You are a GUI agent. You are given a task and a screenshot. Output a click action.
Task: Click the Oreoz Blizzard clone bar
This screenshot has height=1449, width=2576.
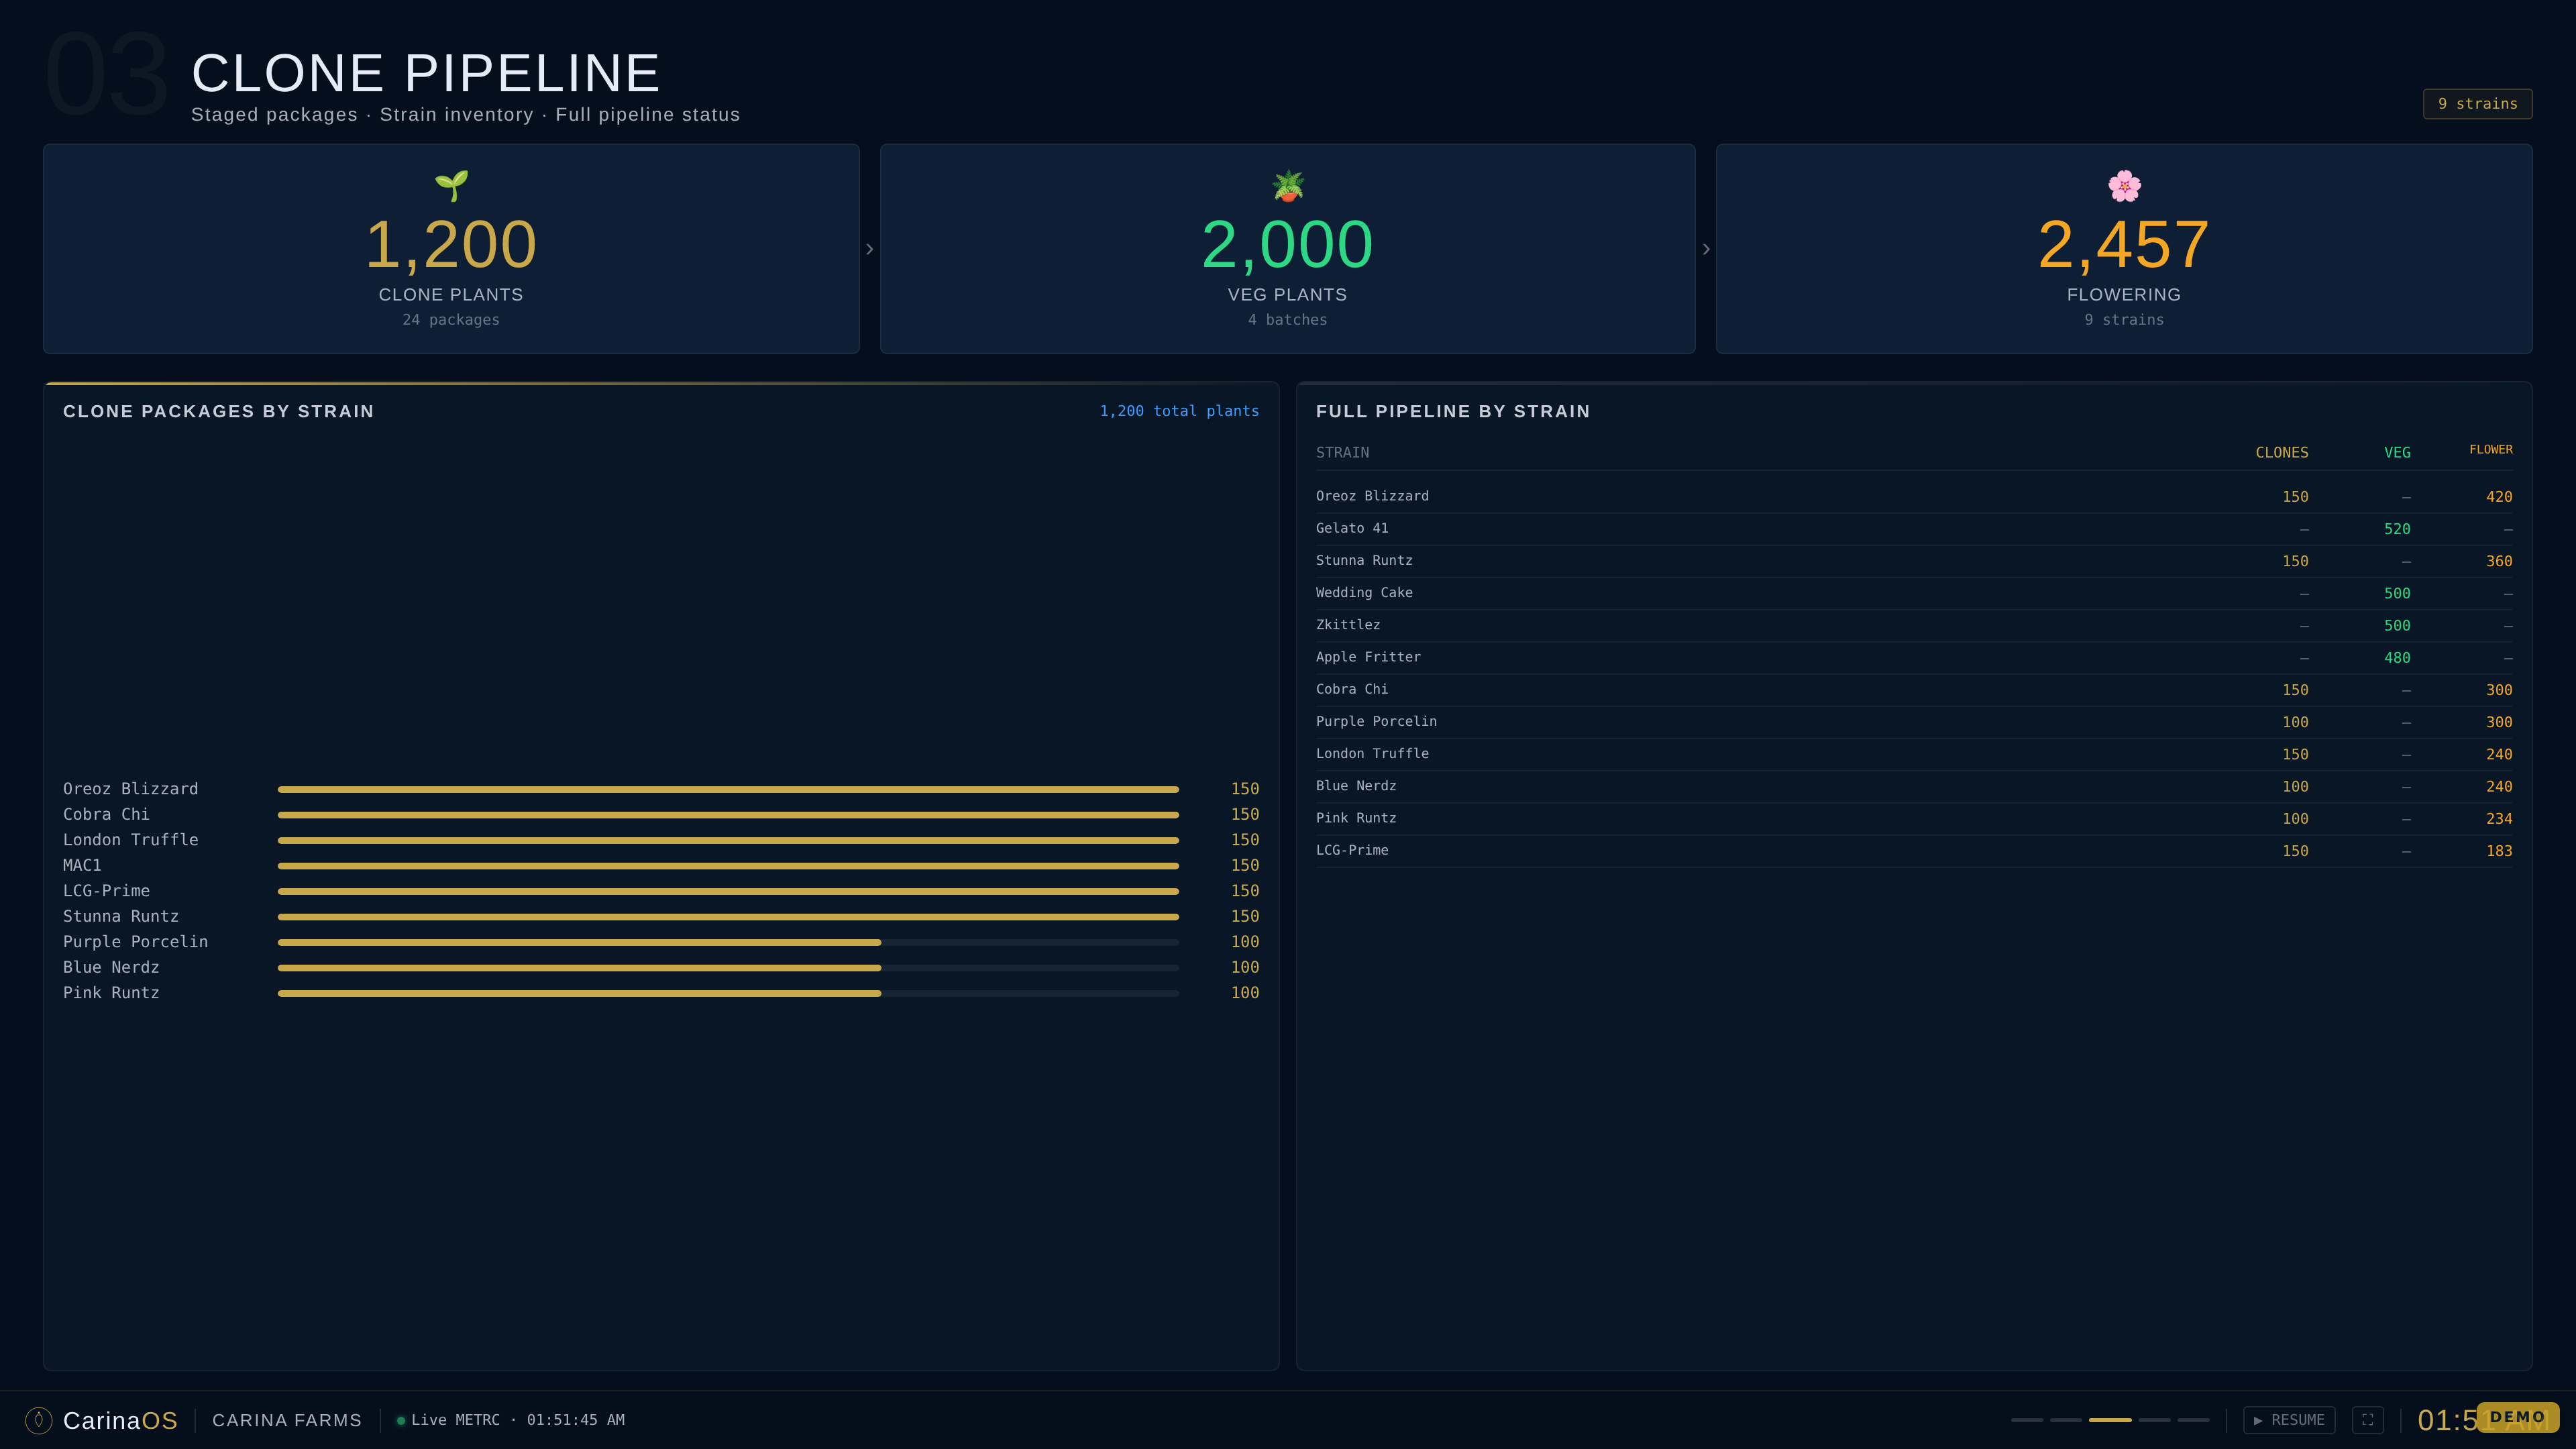pos(728,790)
